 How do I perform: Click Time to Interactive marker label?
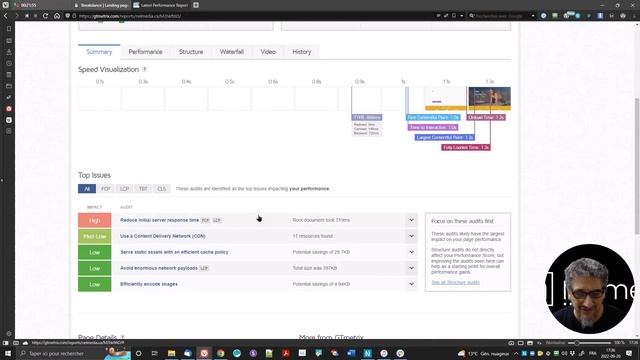point(433,127)
